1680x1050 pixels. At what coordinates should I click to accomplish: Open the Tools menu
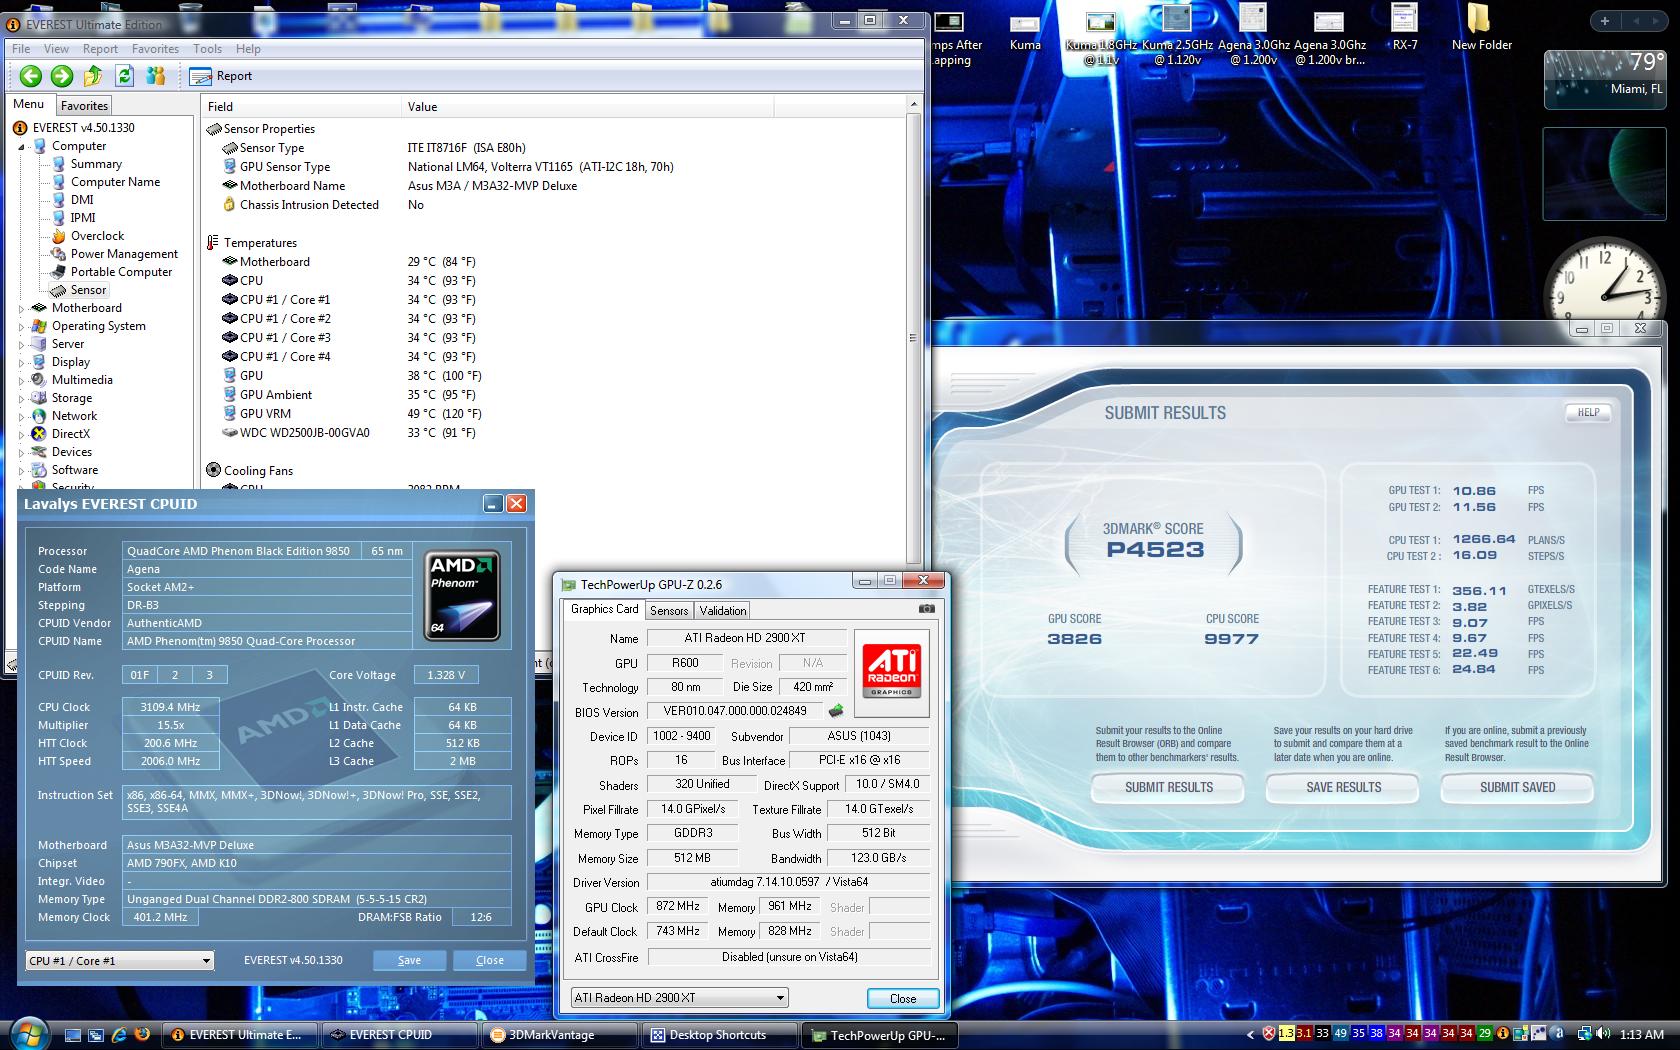click(x=207, y=48)
